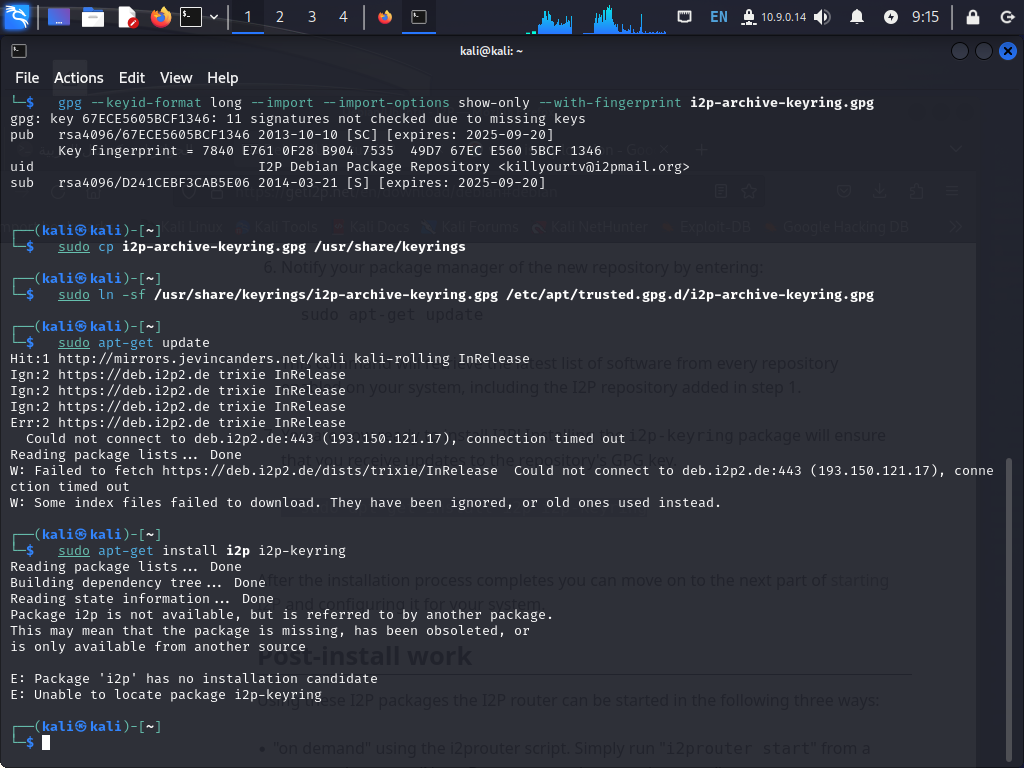Screen dimensions: 1024x768
Task: Click the terminal window icon in title bar
Action: [19, 51]
